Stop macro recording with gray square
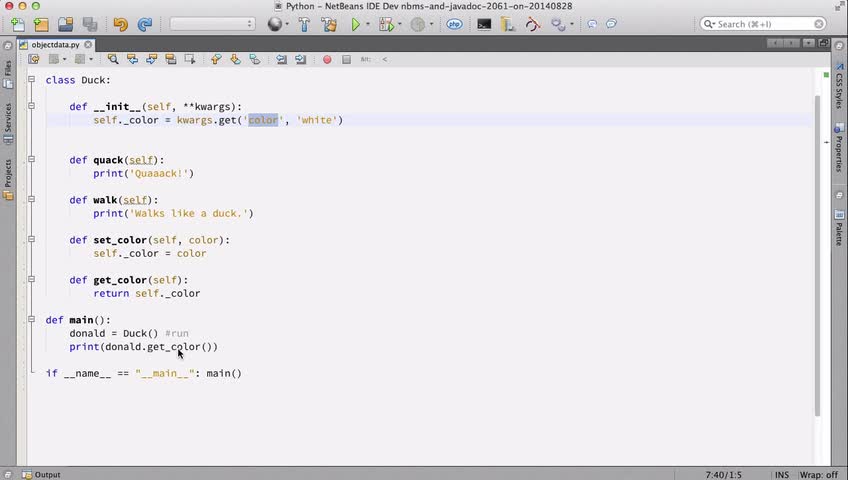This screenshot has height=480, width=848. pos(347,59)
